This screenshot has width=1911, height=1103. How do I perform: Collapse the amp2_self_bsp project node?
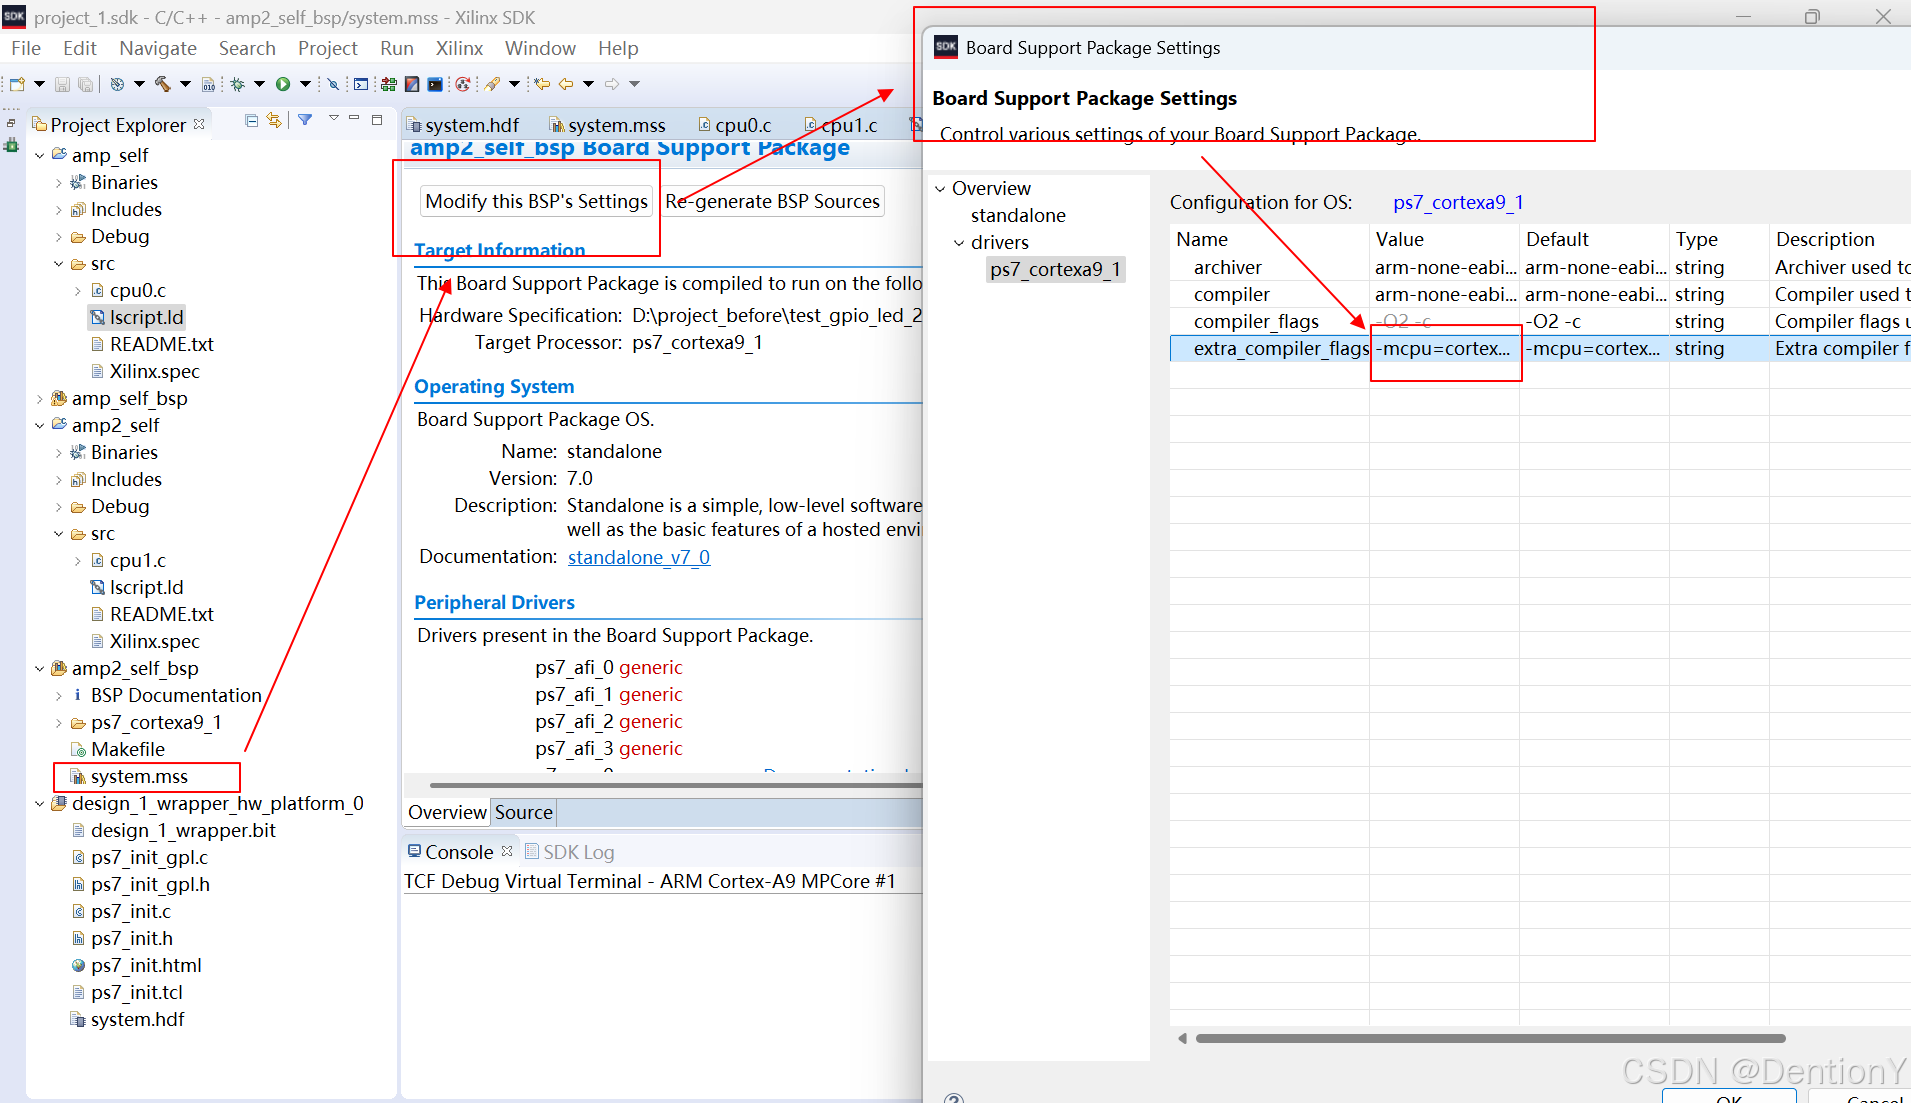coord(39,668)
